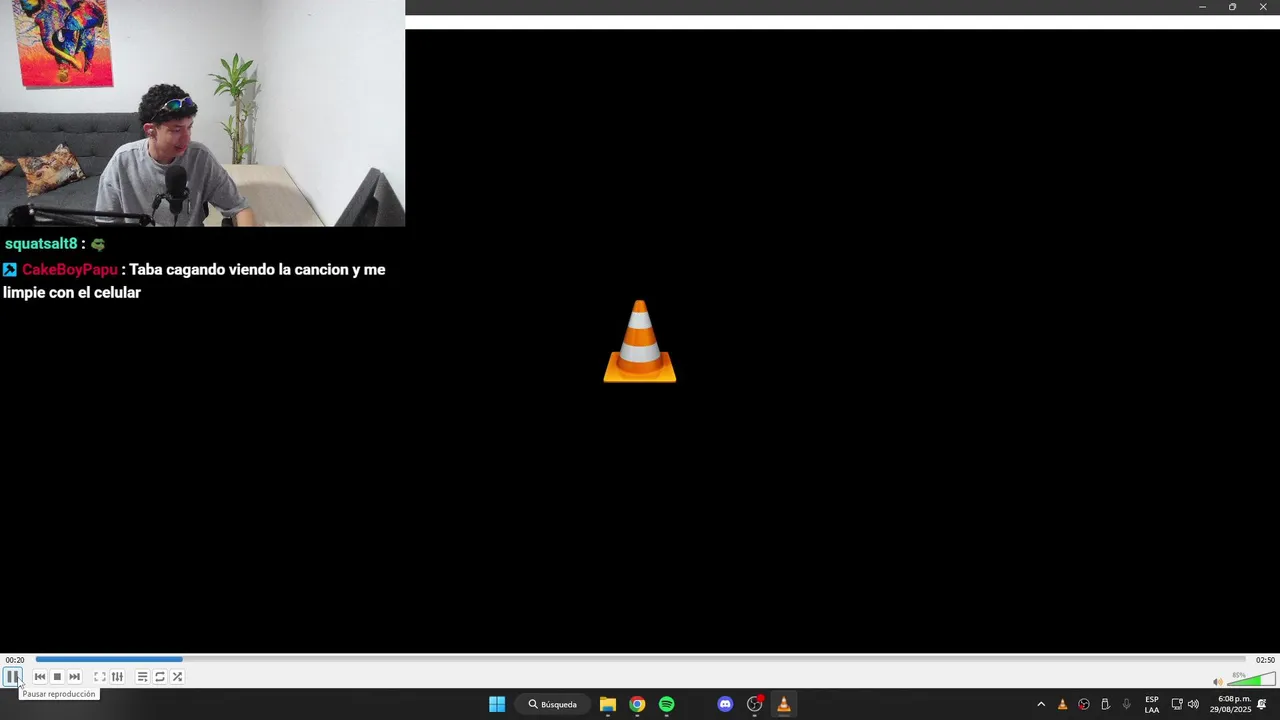Viewport: 1280px width, 720px height.
Task: Toggle VLC fullscreen mode
Action: tap(100, 677)
